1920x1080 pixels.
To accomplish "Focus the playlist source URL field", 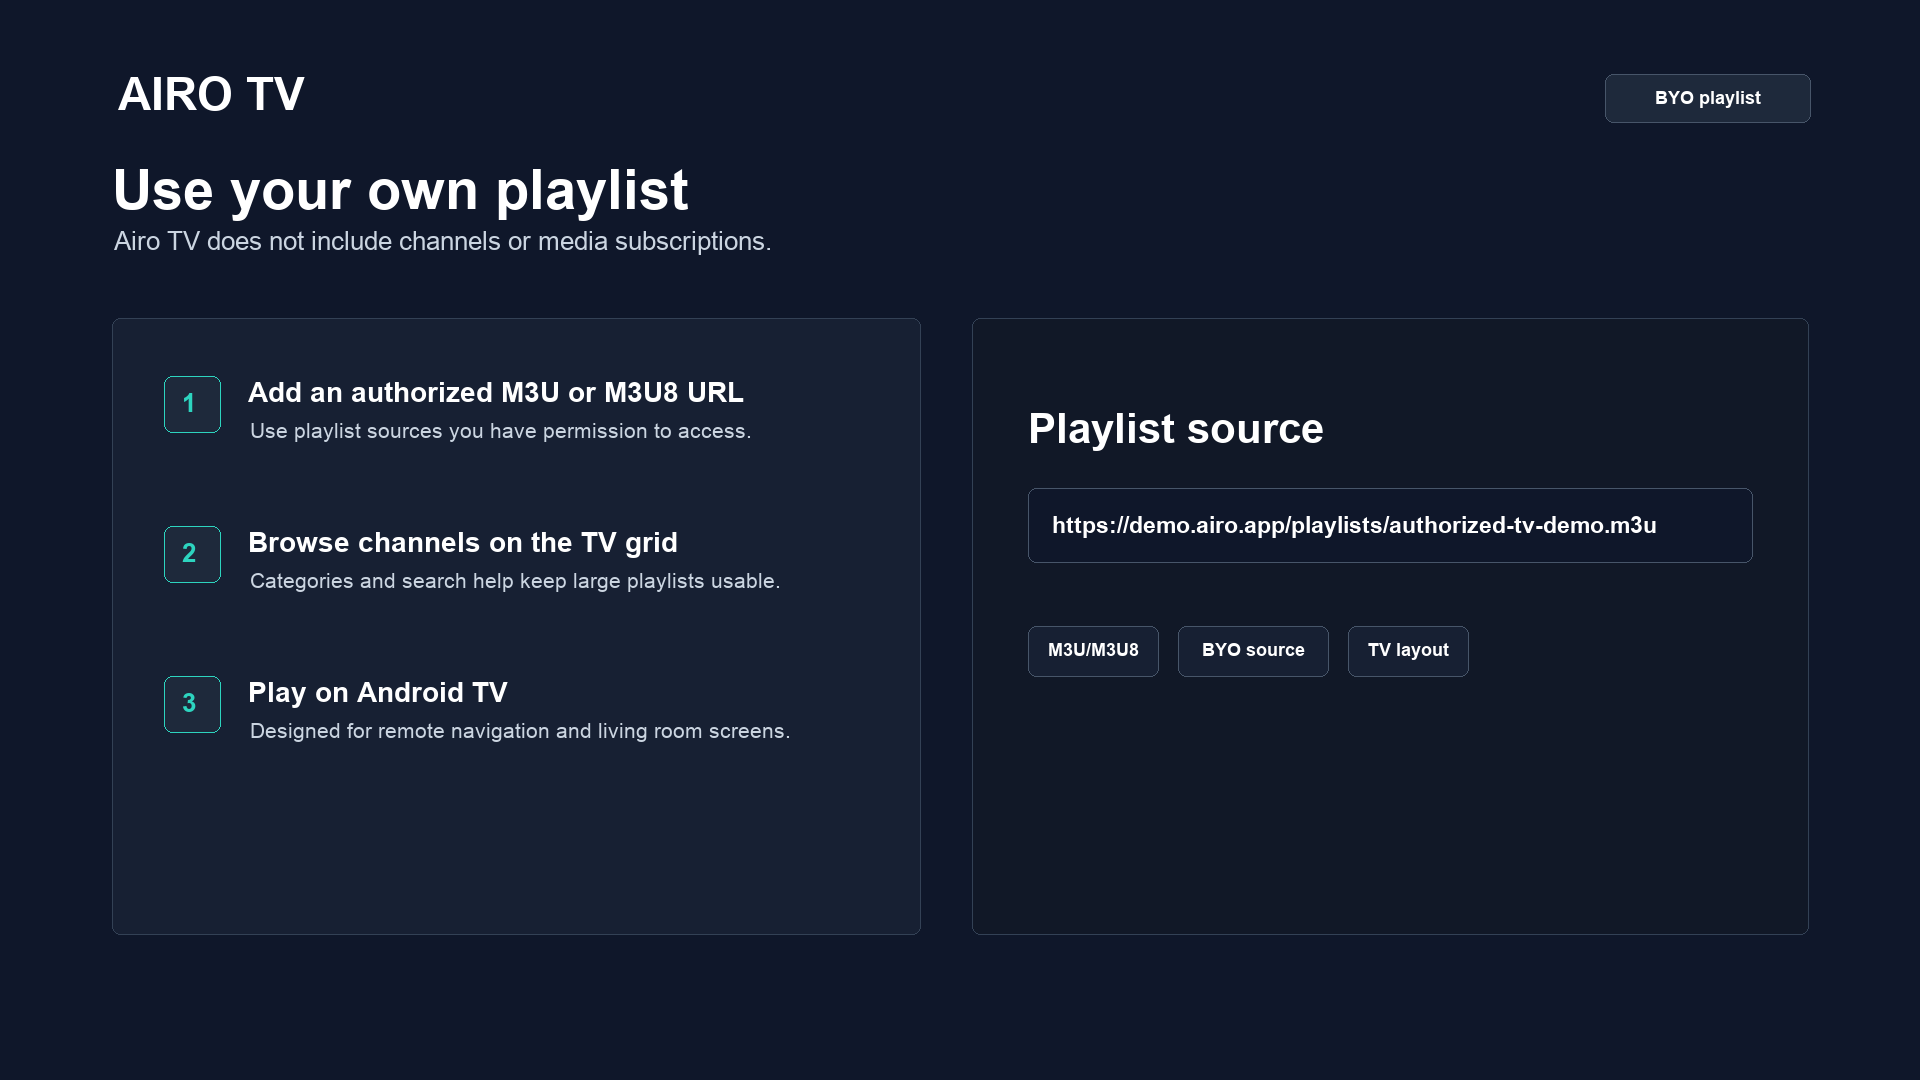I will pos(1390,525).
